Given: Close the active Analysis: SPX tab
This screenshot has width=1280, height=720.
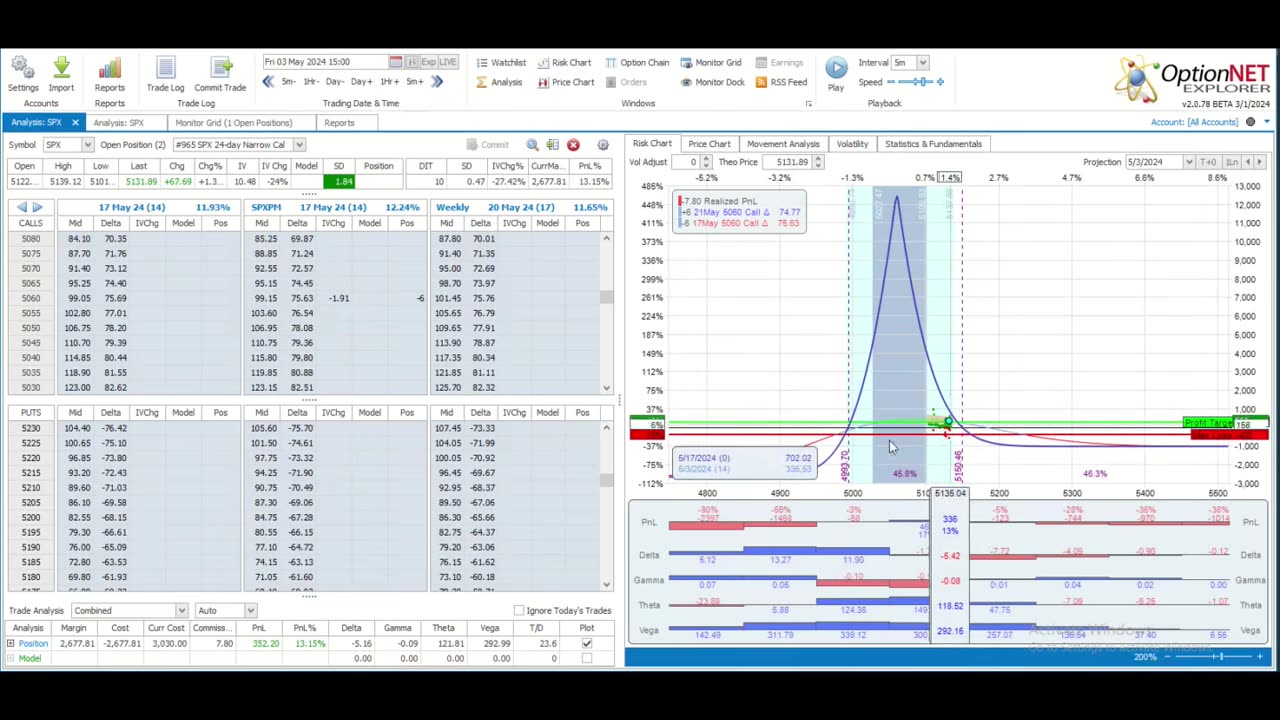Looking at the screenshot, I should click(75, 123).
